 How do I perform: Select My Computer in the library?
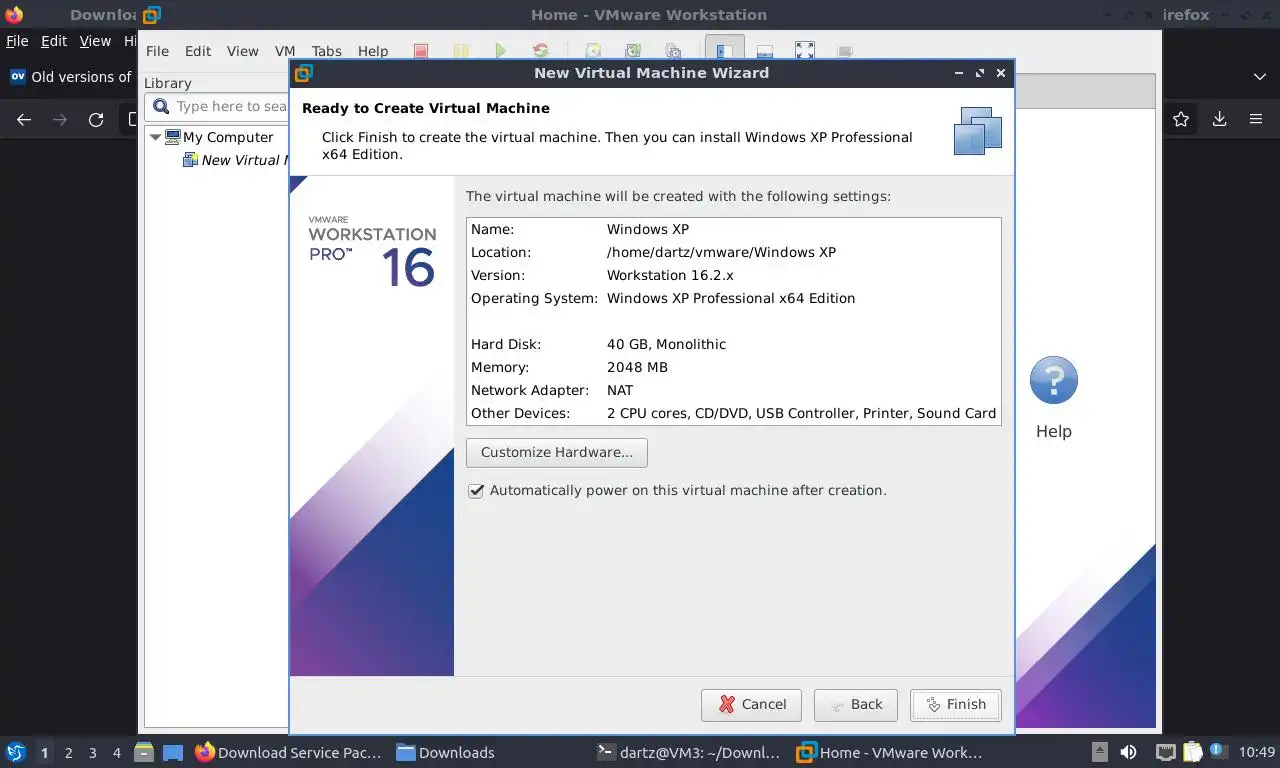228,137
